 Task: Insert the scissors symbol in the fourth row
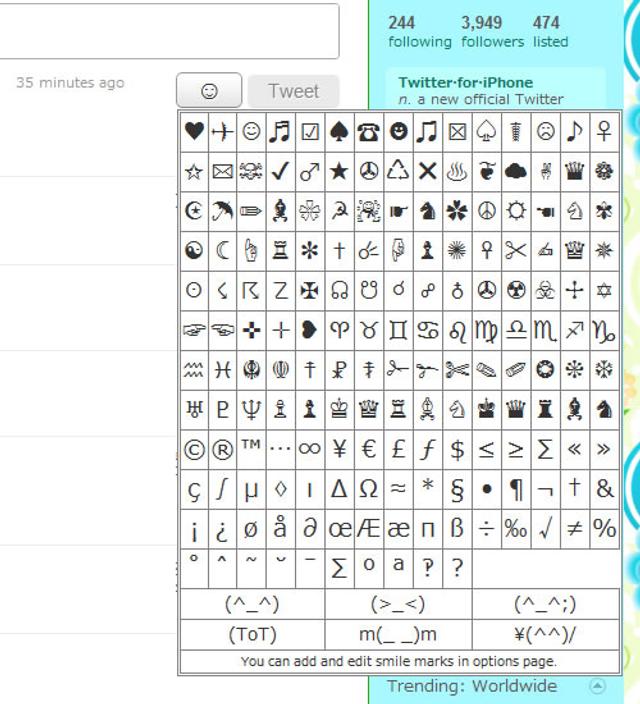(x=516, y=251)
